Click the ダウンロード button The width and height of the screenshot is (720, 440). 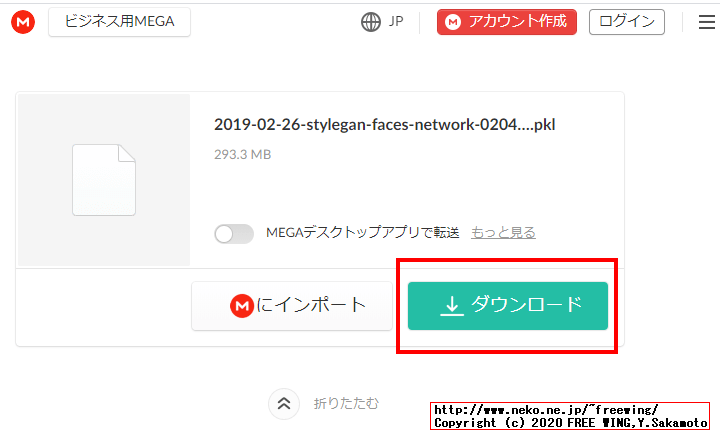click(x=508, y=305)
